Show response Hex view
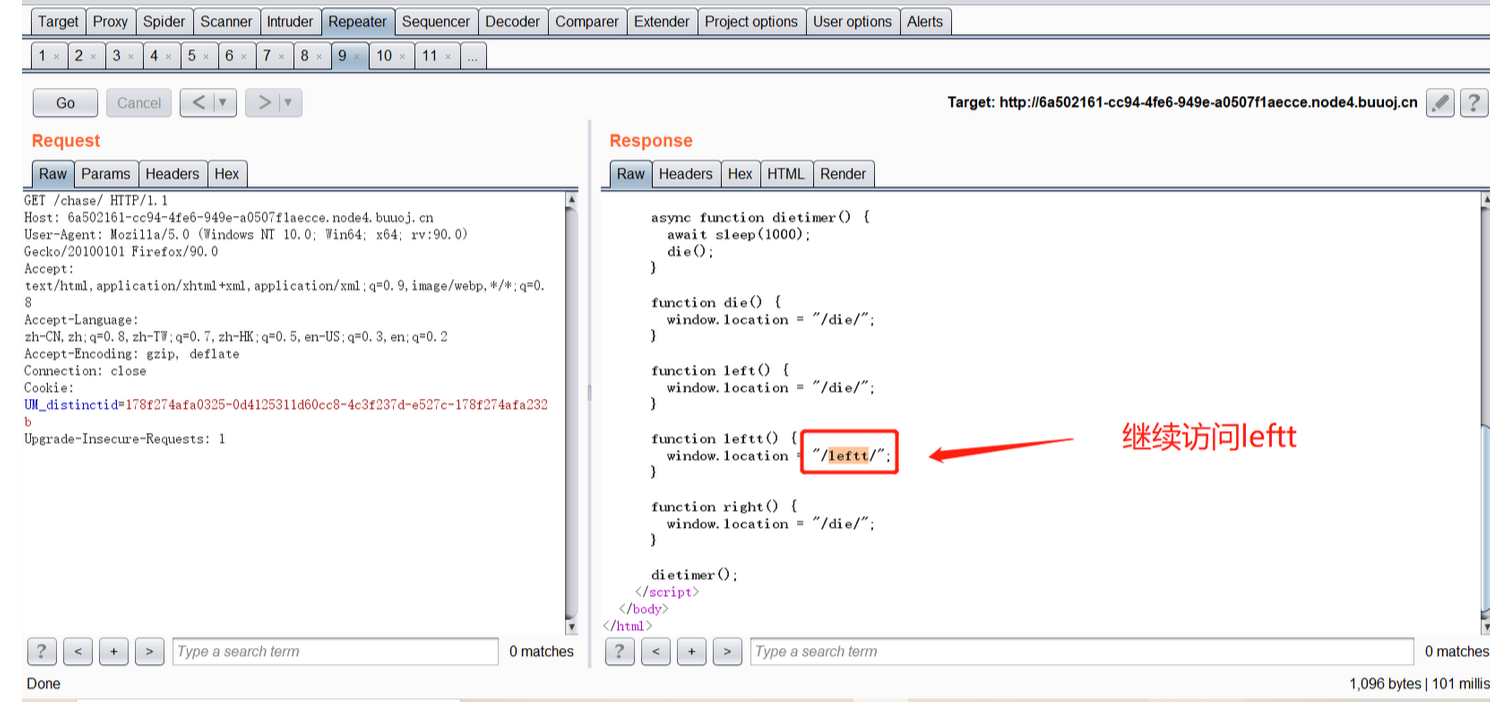Viewport: 1490px width, 702px height. click(x=740, y=173)
